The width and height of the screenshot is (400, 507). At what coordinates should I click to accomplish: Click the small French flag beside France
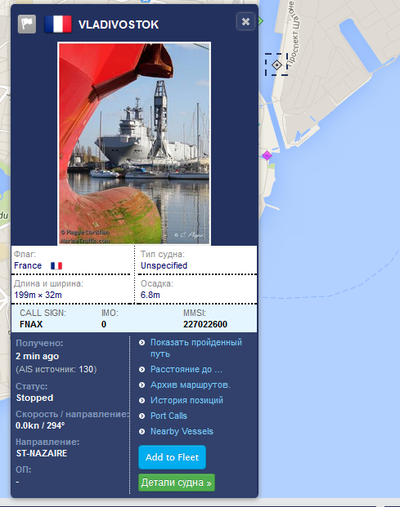(56, 266)
